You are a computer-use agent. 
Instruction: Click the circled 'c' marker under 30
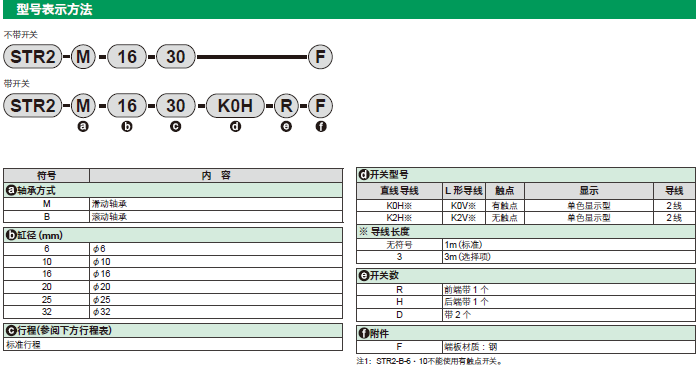tap(176, 127)
